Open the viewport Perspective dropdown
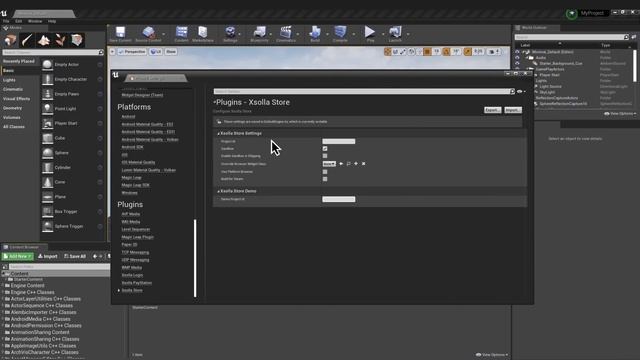 [132, 52]
